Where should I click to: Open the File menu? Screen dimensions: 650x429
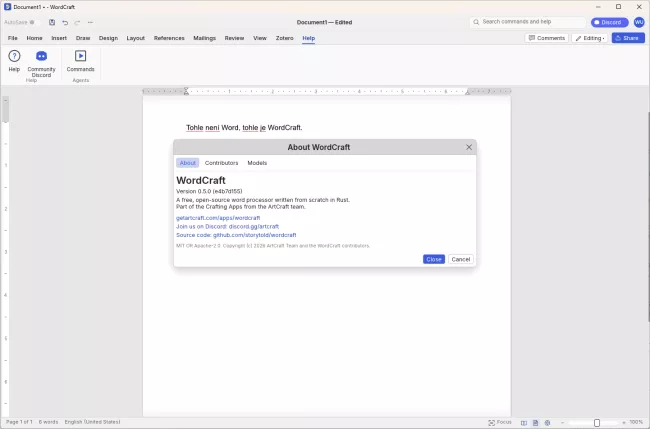(x=13, y=38)
